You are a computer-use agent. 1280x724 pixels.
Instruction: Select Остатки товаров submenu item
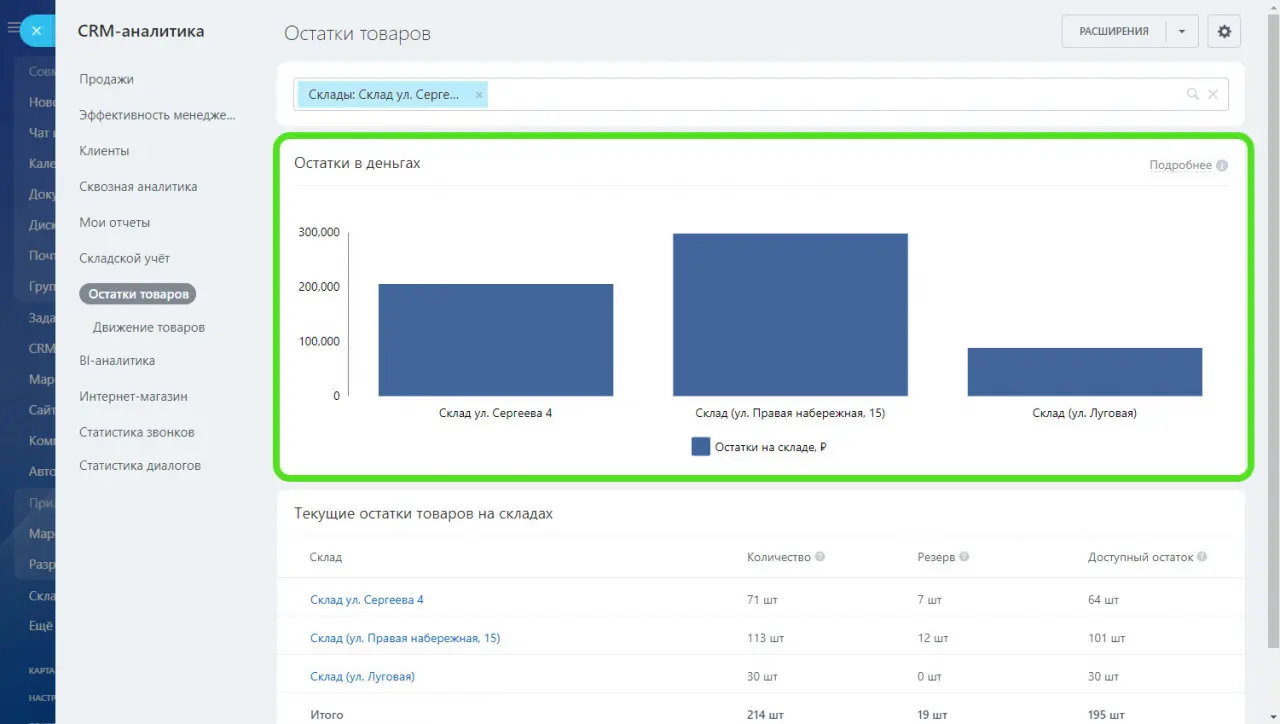pyautogui.click(x=138, y=294)
